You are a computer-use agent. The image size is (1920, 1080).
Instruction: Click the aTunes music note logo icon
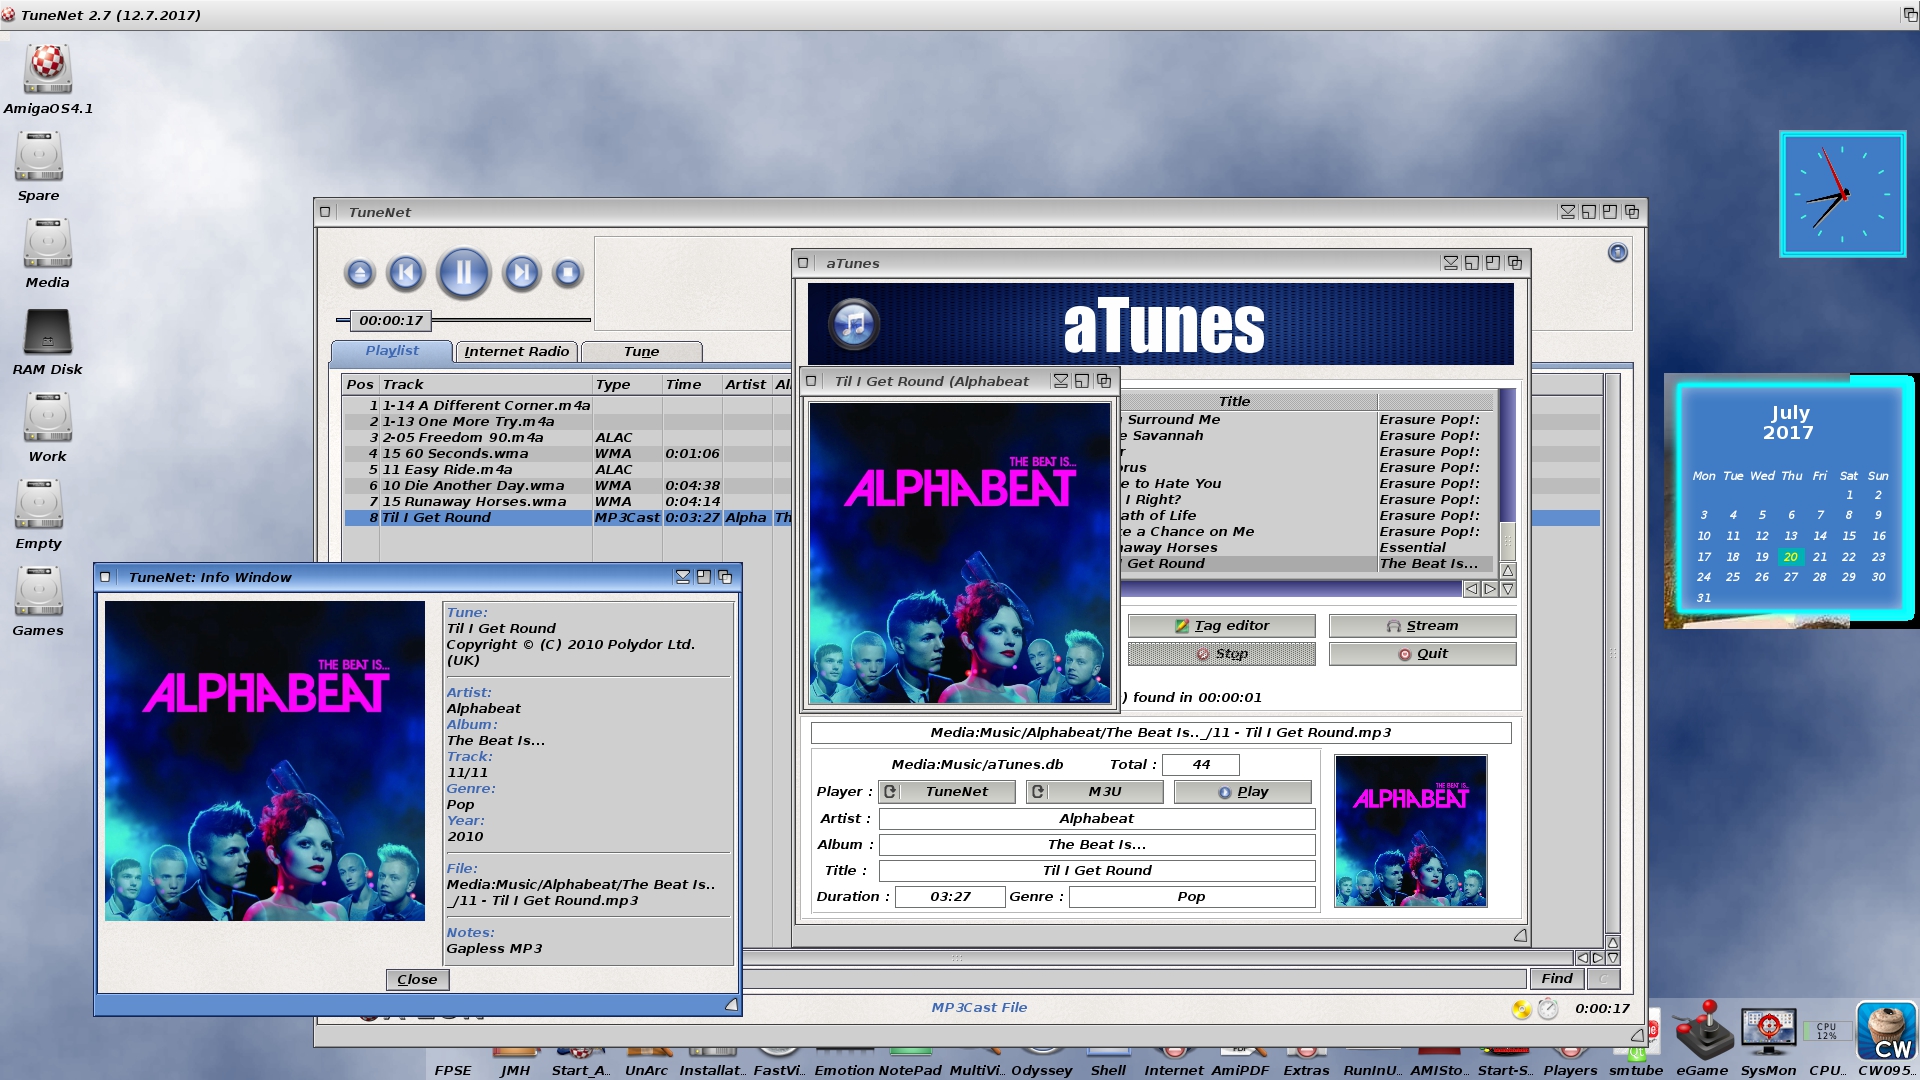(x=854, y=323)
